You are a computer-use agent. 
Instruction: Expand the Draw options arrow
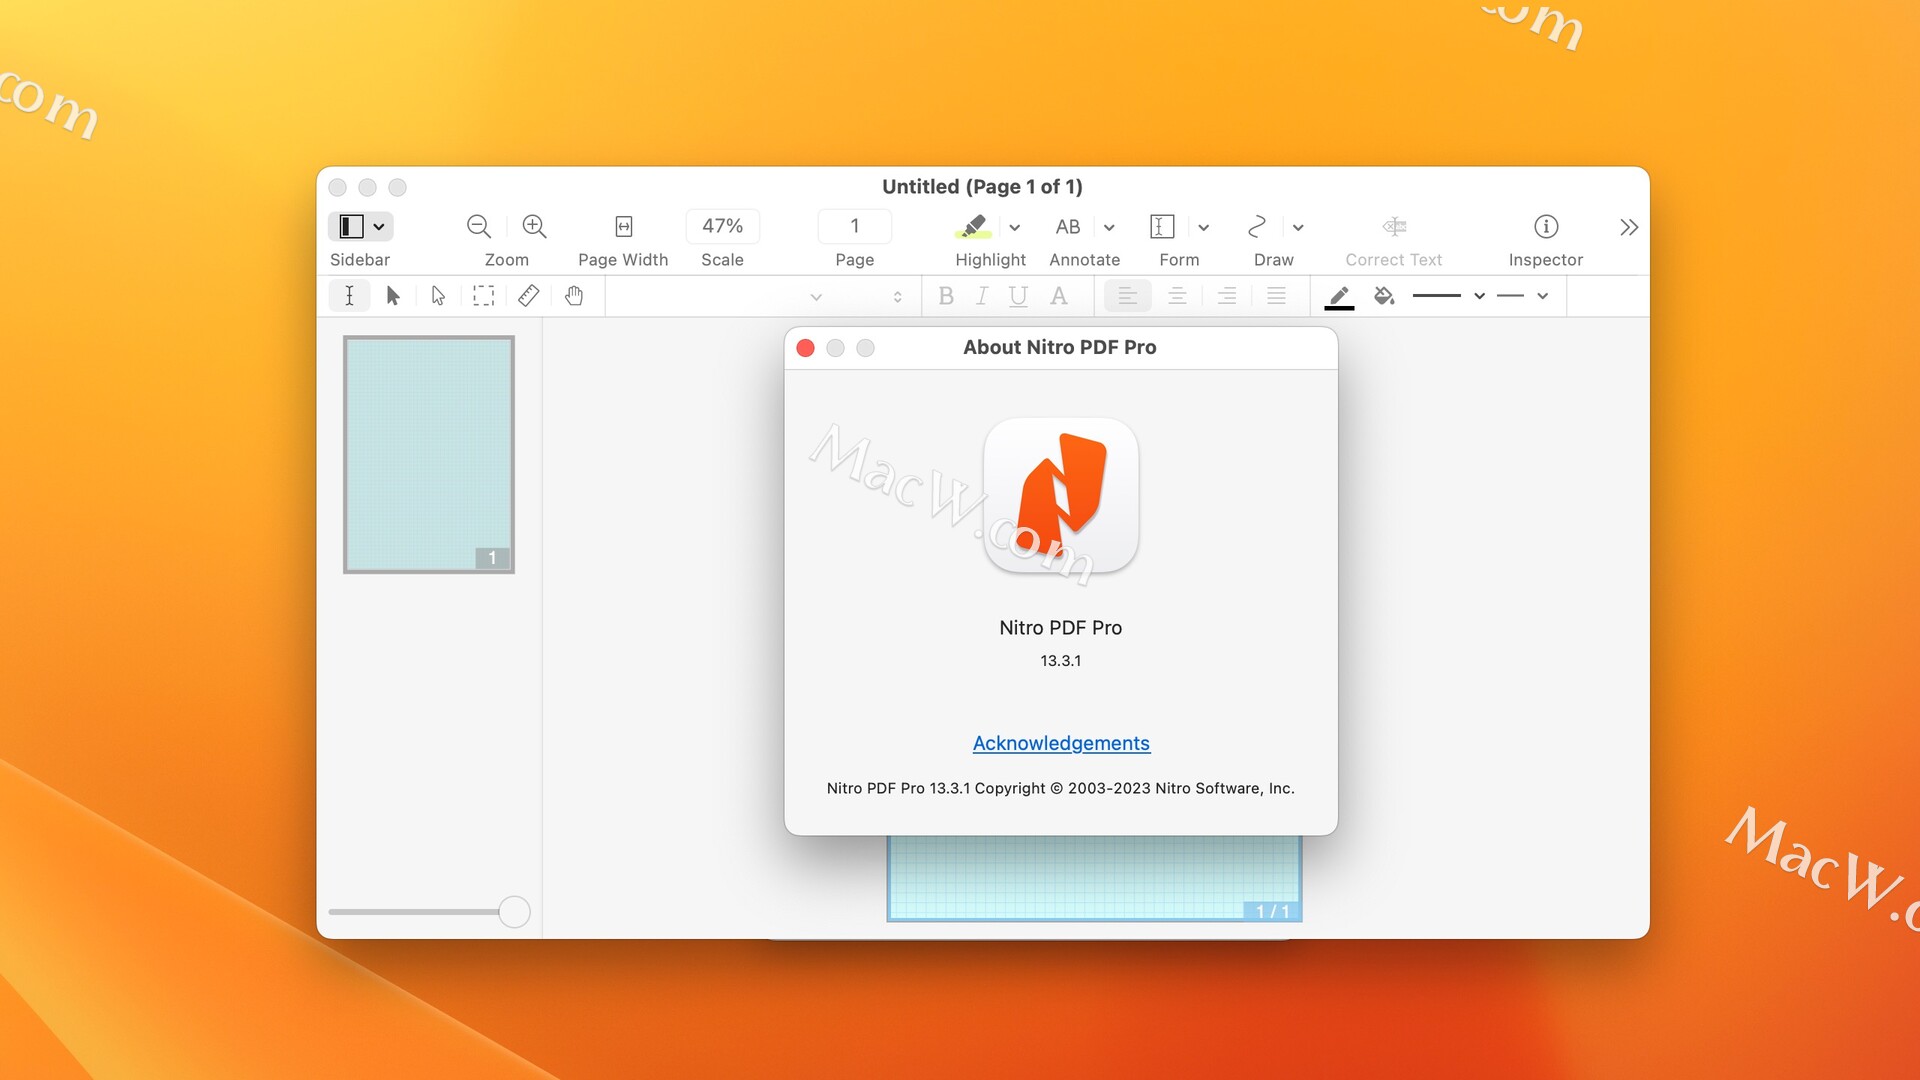click(1298, 227)
